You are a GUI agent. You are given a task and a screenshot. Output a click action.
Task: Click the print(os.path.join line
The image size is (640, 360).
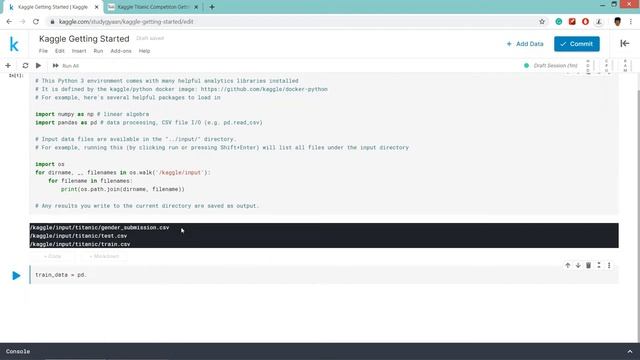tap(122, 189)
